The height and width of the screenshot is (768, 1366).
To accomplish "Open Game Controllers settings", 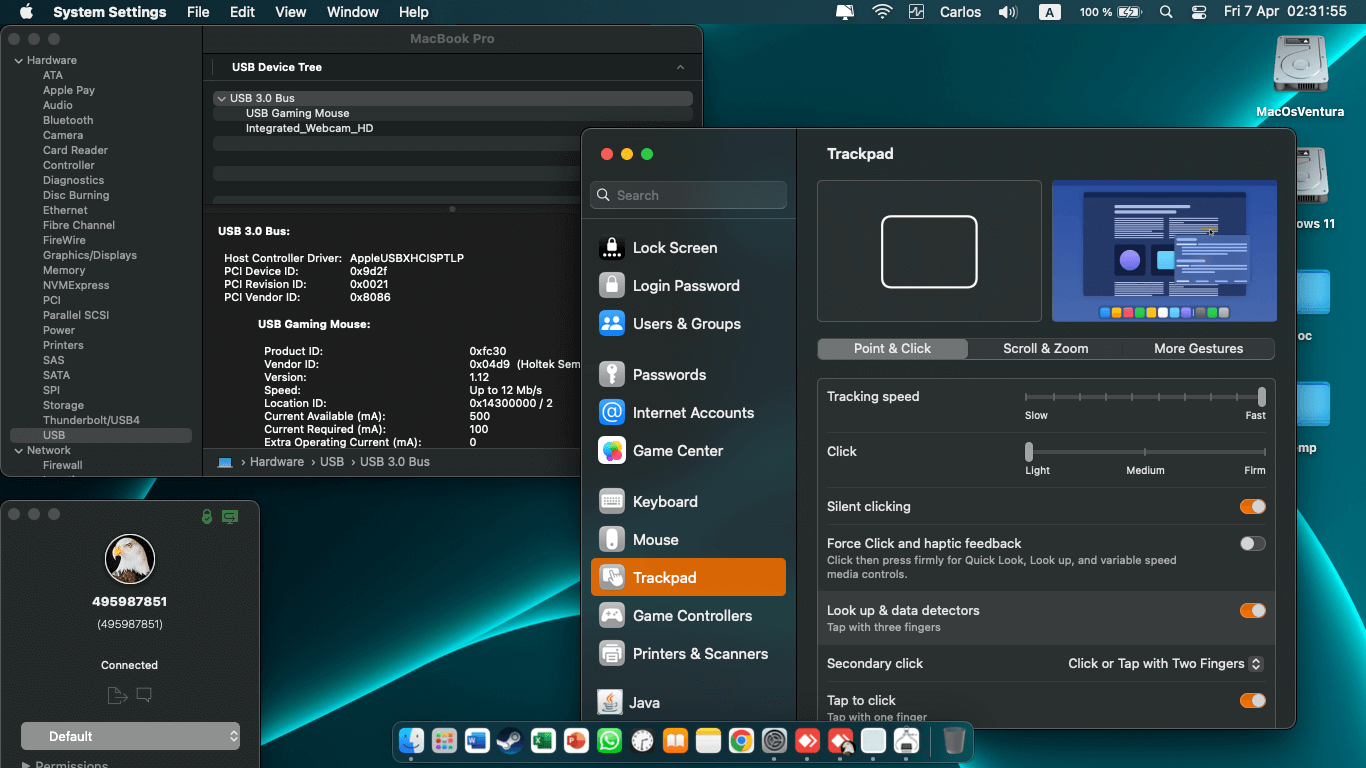I will click(688, 616).
